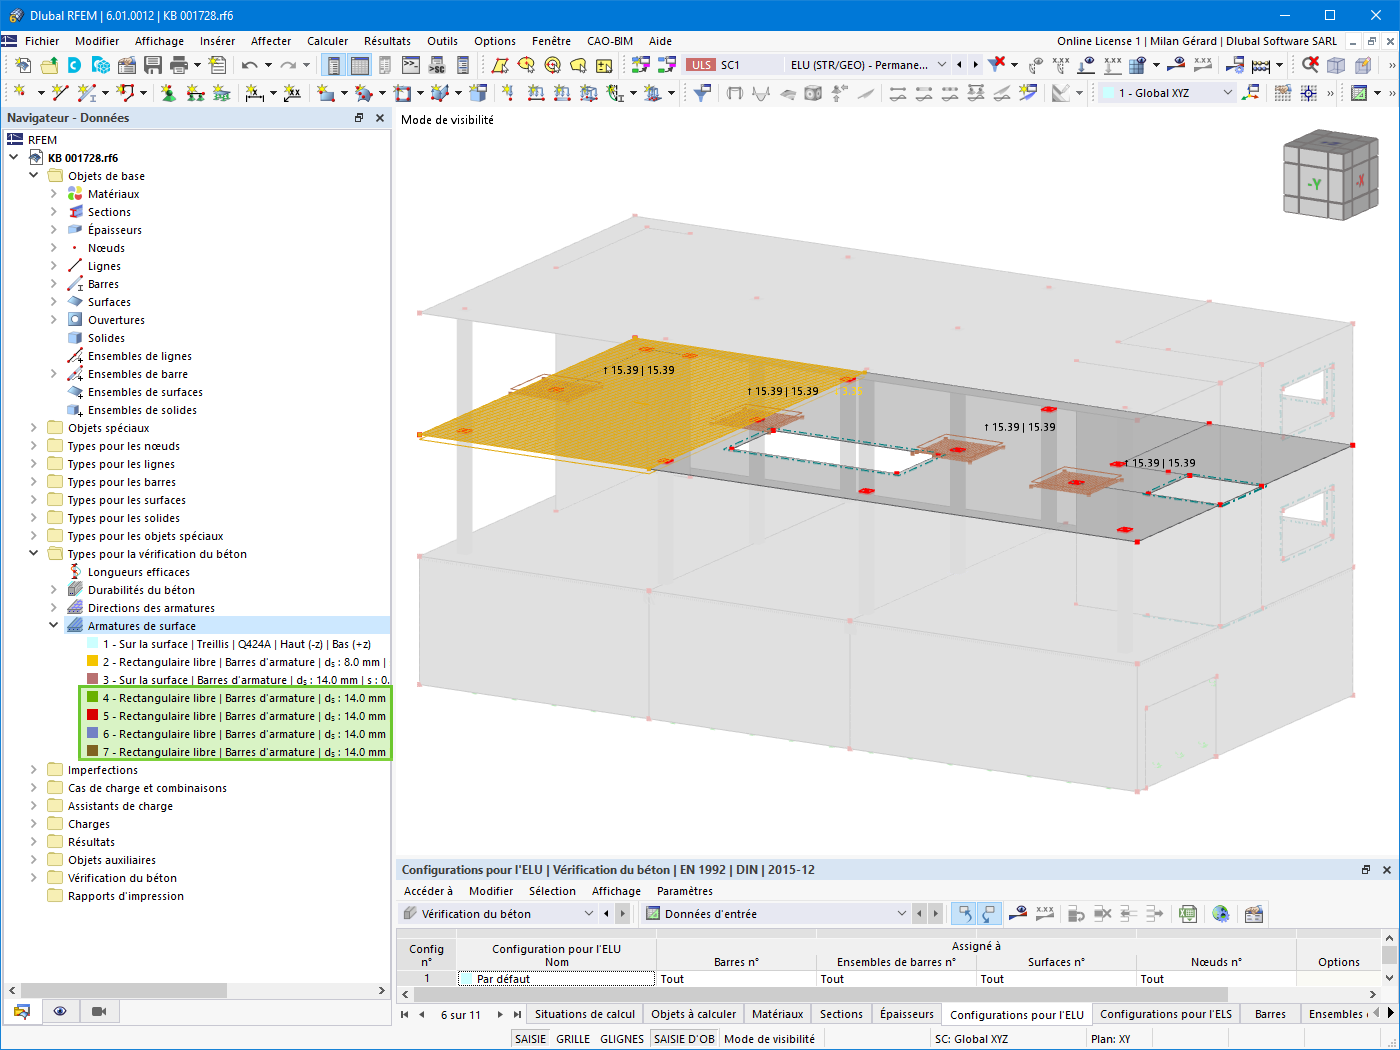1400x1050 pixels.
Task: Click red swatch of reinforcement 5
Action: click(x=92, y=715)
